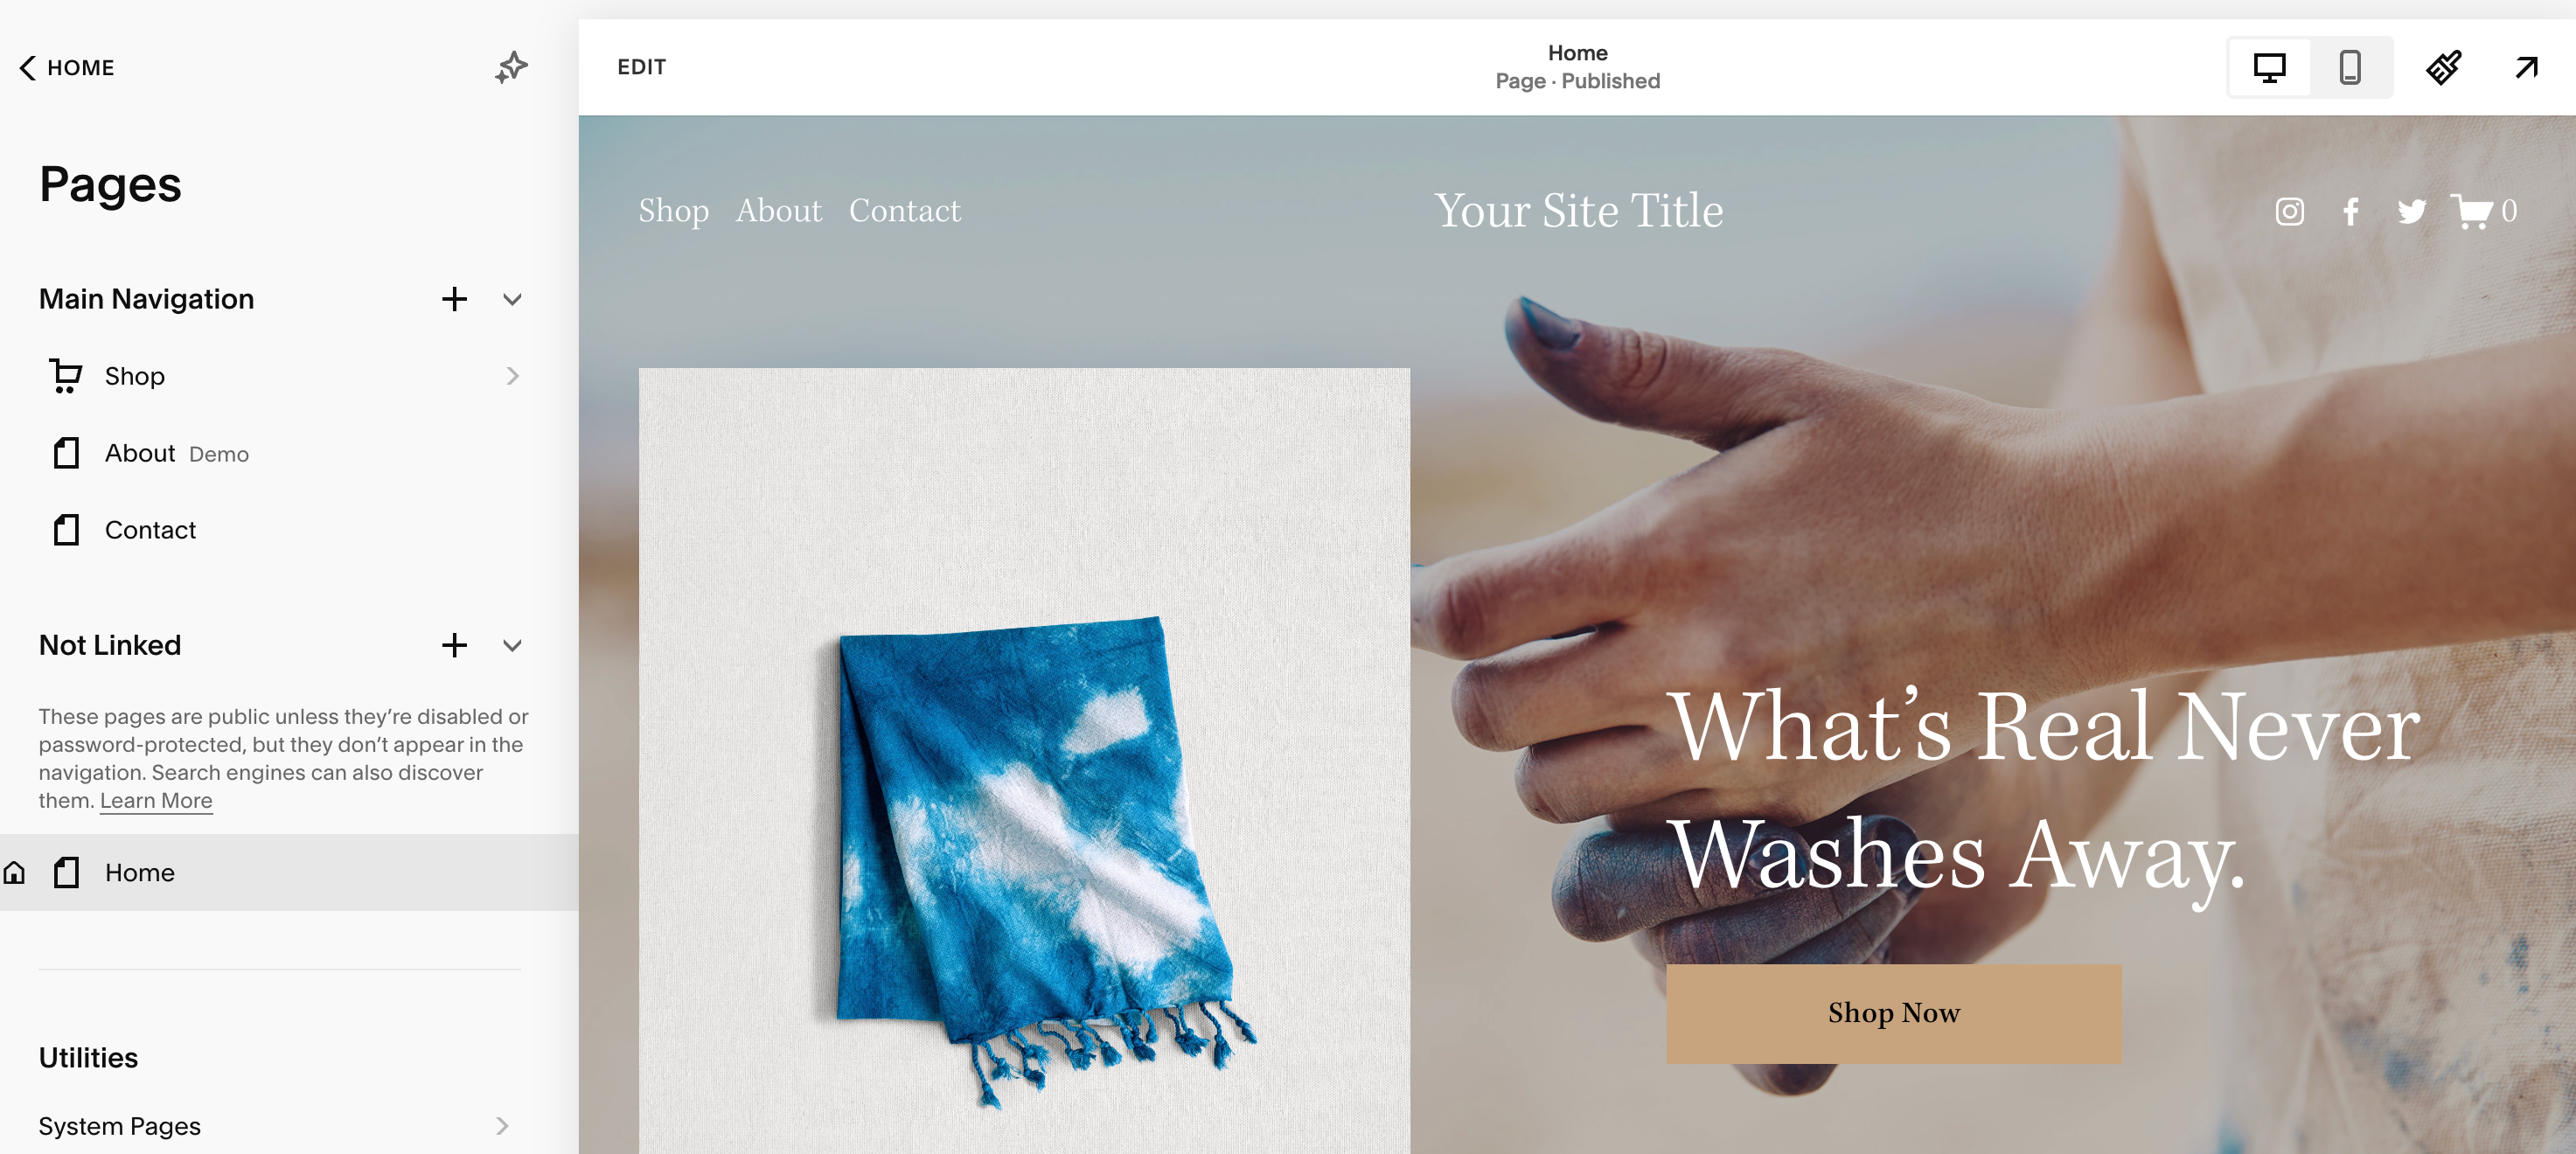The image size is (2576, 1154).
Task: Add a page to Not Linked
Action: (455, 645)
